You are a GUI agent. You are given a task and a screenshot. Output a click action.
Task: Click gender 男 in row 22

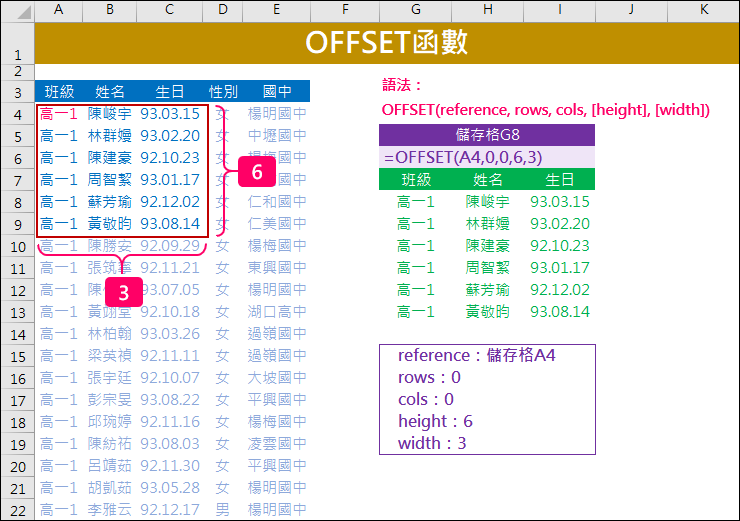pyautogui.click(x=222, y=510)
